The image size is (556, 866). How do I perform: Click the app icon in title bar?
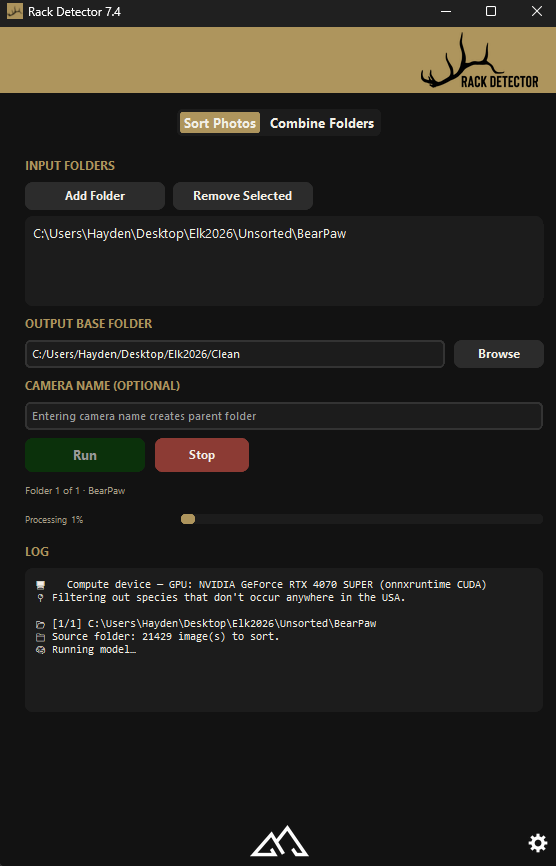click(15, 11)
